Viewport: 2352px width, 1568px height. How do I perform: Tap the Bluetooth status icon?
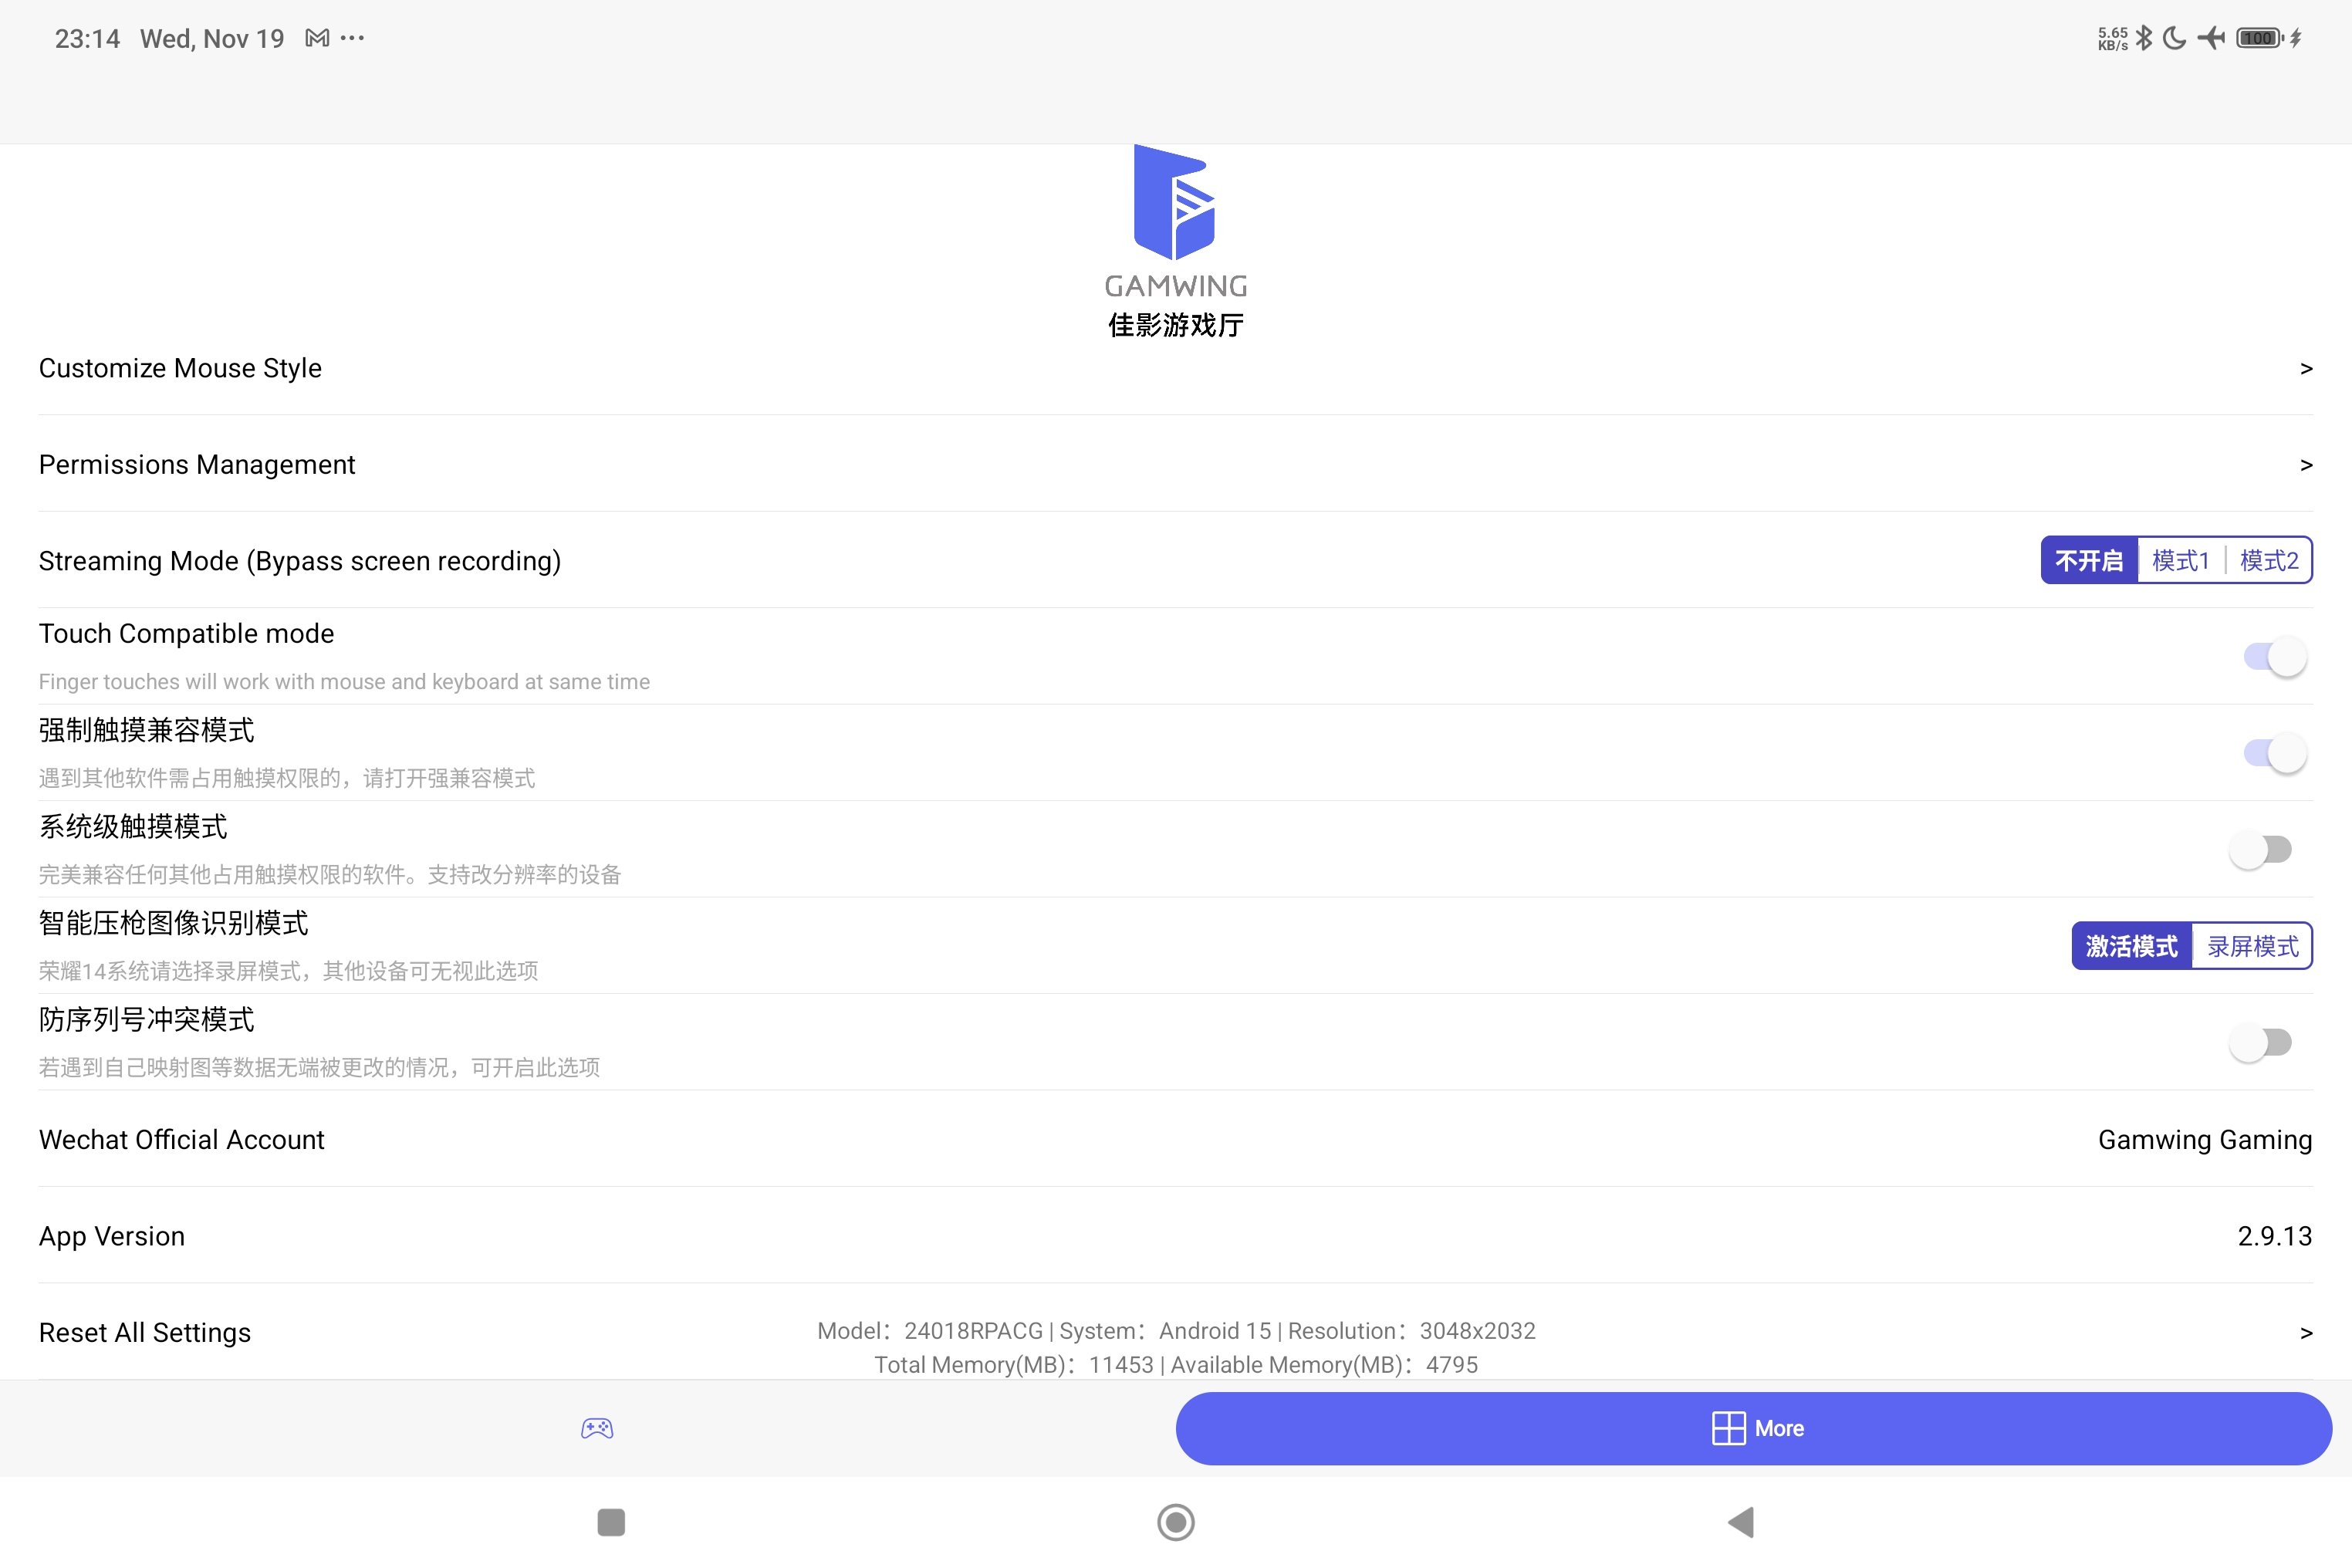(2143, 38)
